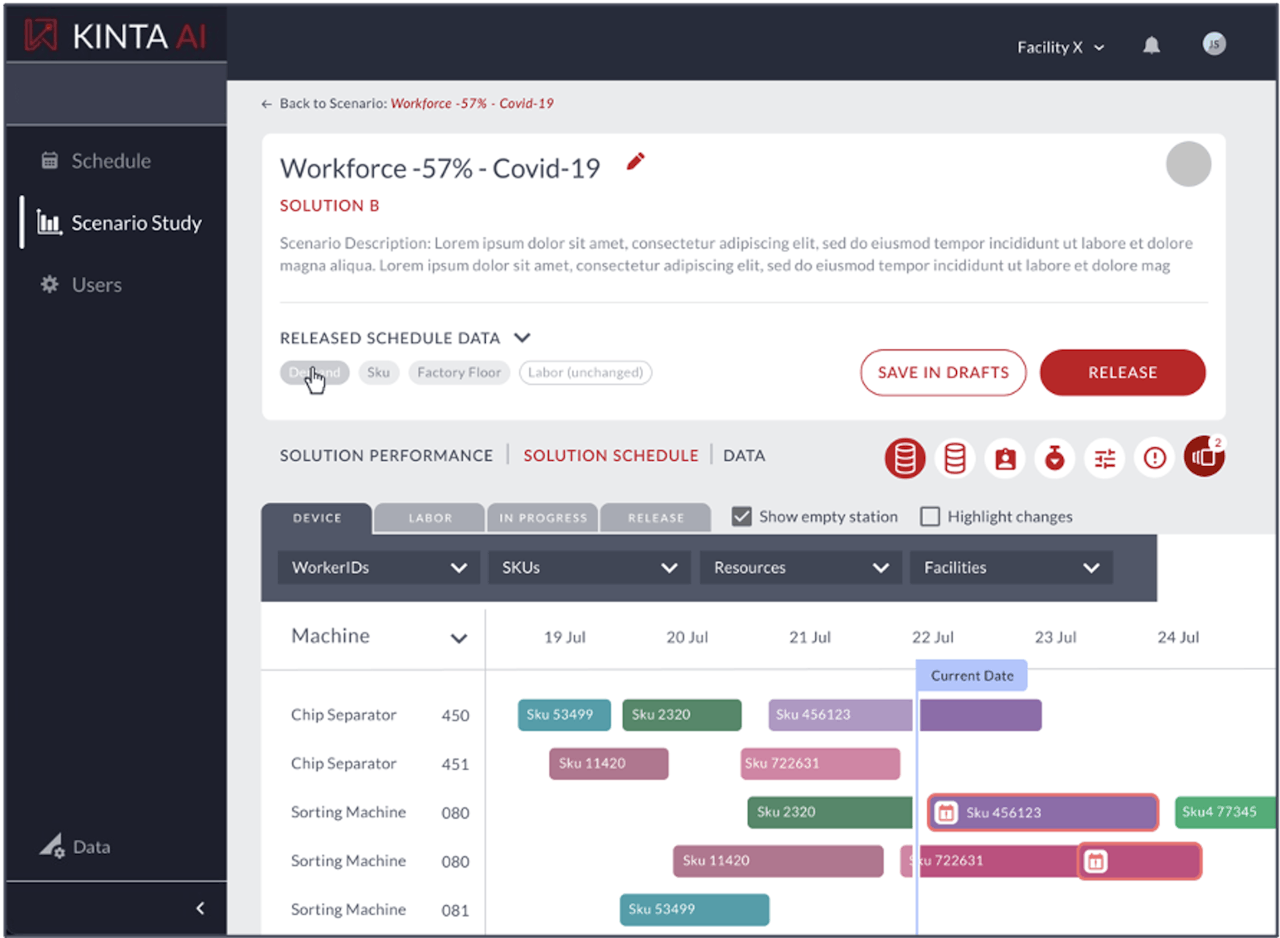Switch to the In Progress tab
The image size is (1280, 938).
point(543,518)
